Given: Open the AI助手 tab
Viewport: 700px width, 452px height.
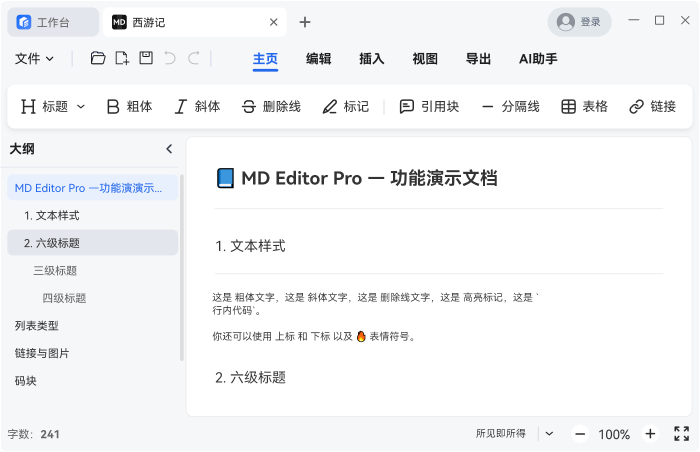Looking at the screenshot, I should 538,59.
